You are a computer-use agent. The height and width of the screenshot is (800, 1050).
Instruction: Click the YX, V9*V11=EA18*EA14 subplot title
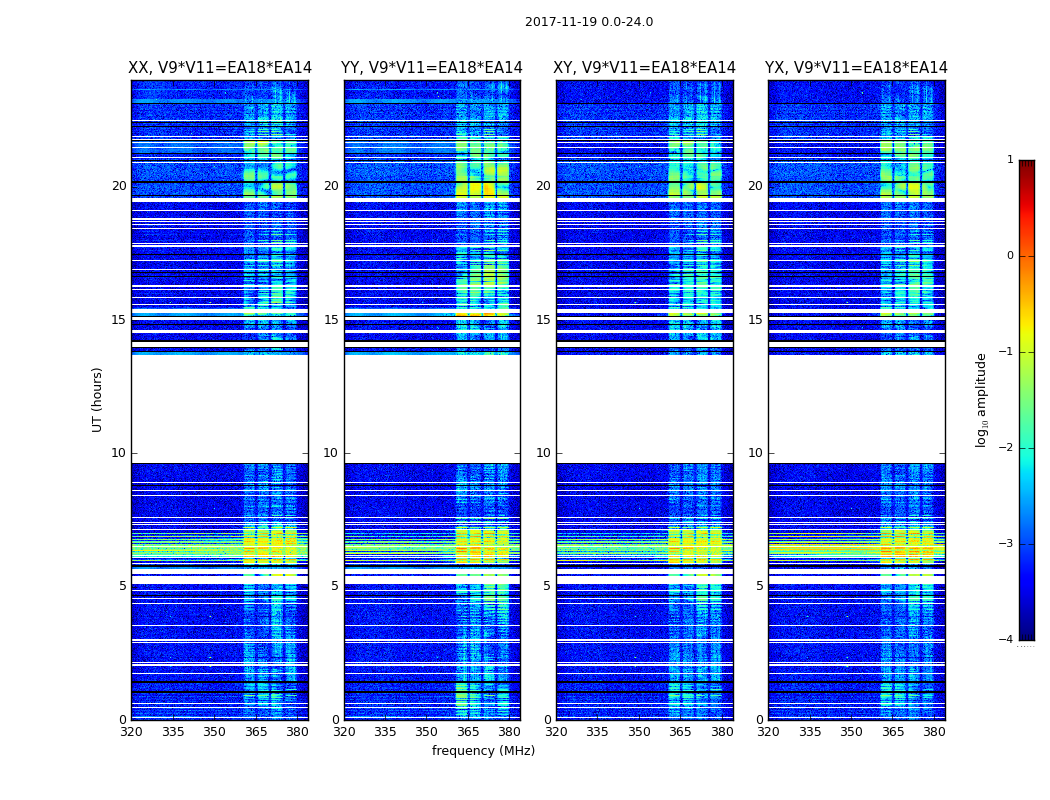click(856, 68)
